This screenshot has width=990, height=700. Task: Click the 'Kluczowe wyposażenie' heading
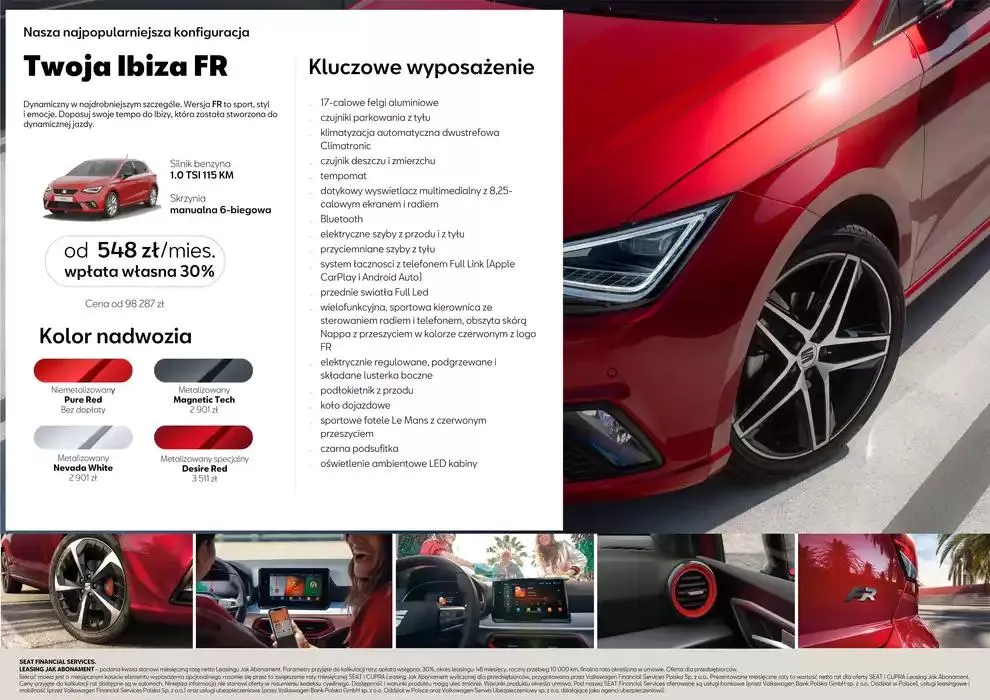(421, 67)
